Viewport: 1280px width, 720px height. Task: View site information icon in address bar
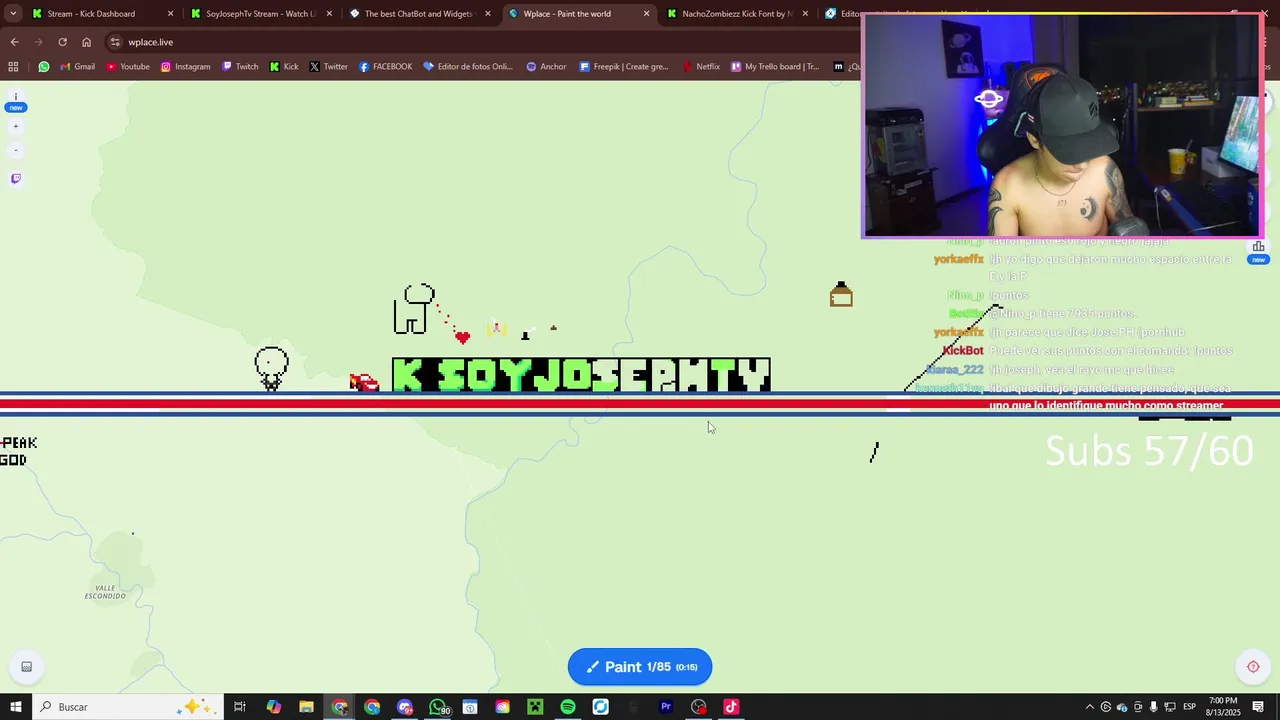115,42
